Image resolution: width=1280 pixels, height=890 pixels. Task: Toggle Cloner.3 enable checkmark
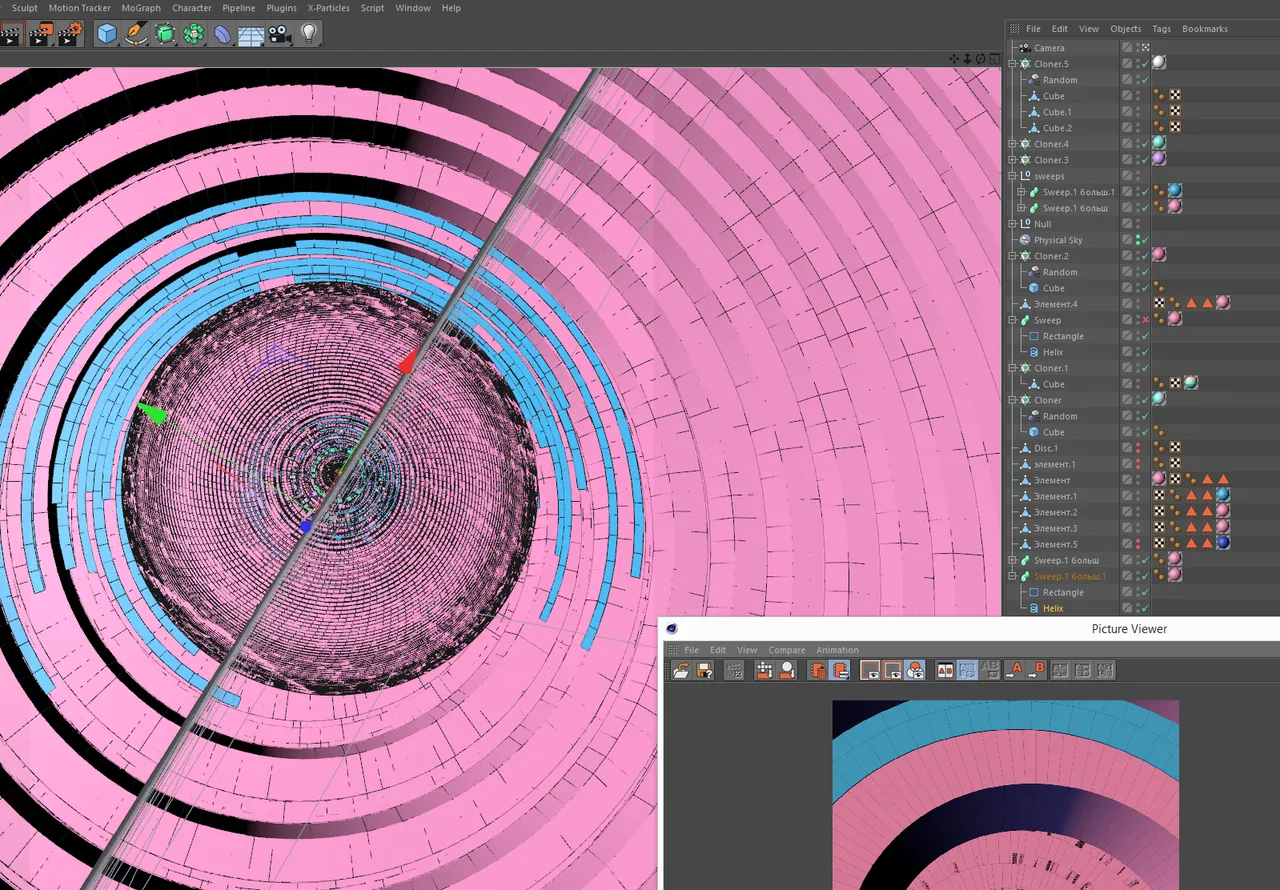tap(1146, 160)
